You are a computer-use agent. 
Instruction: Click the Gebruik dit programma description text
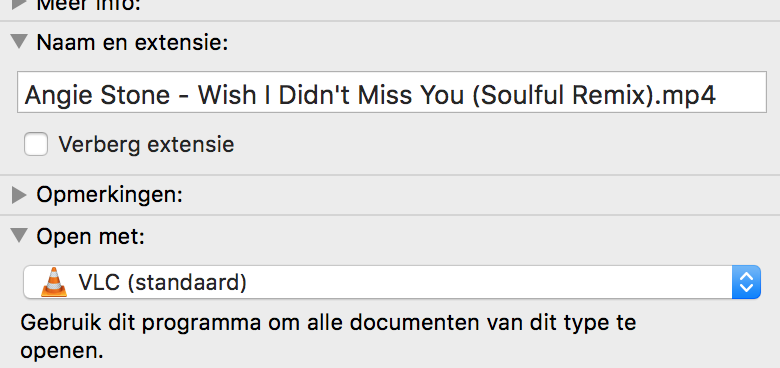tap(328, 337)
